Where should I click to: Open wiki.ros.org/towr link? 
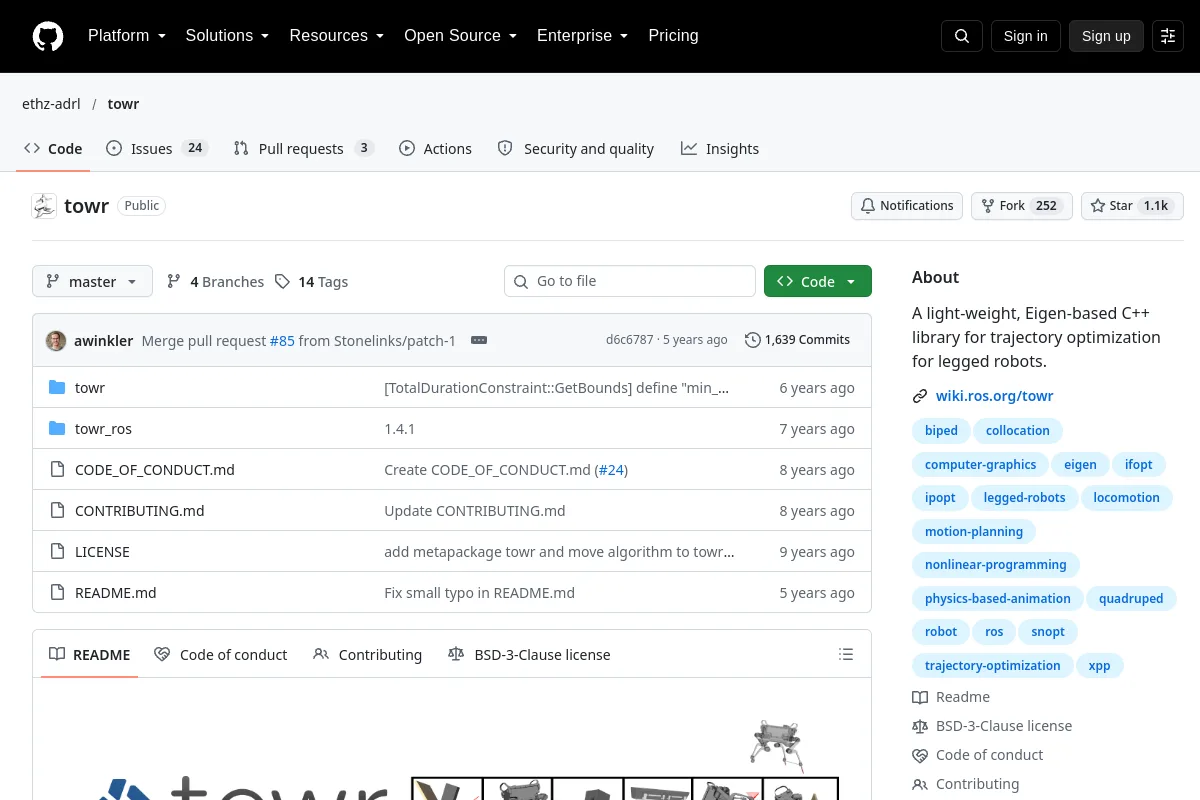tap(994, 396)
